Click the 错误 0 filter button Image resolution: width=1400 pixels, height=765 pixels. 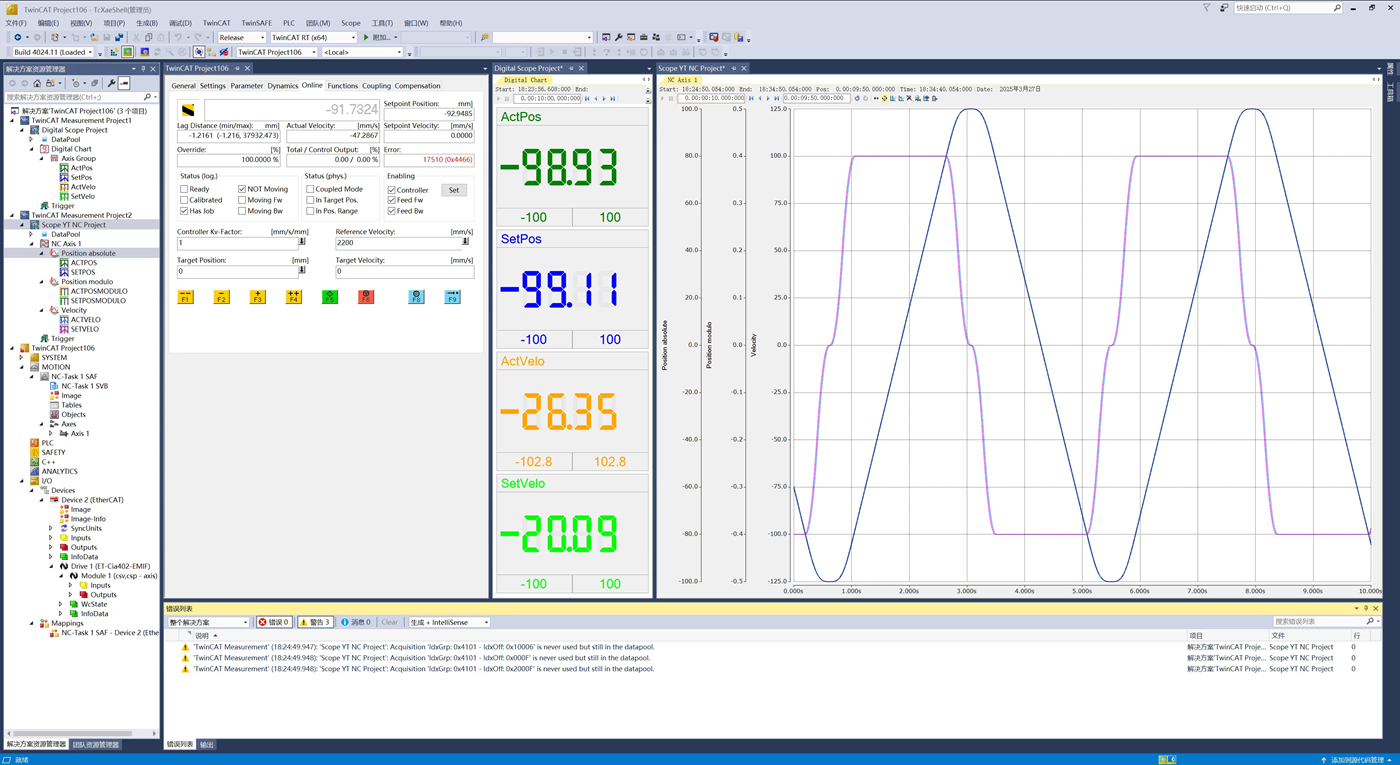tap(274, 622)
